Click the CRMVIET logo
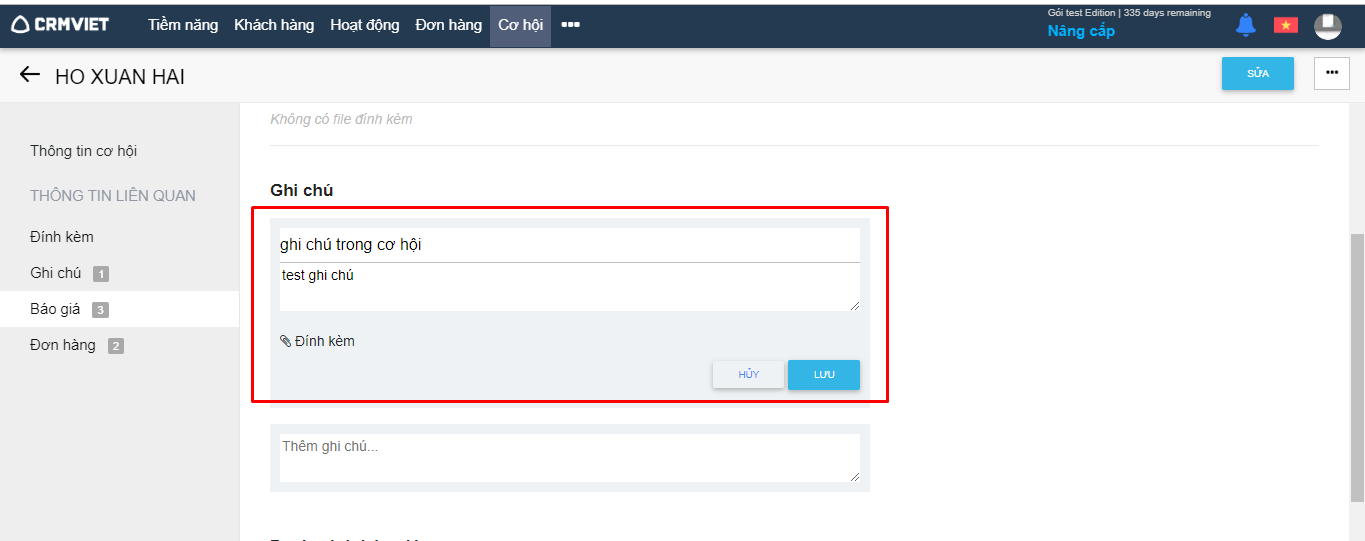The image size is (1365, 541). click(60, 25)
